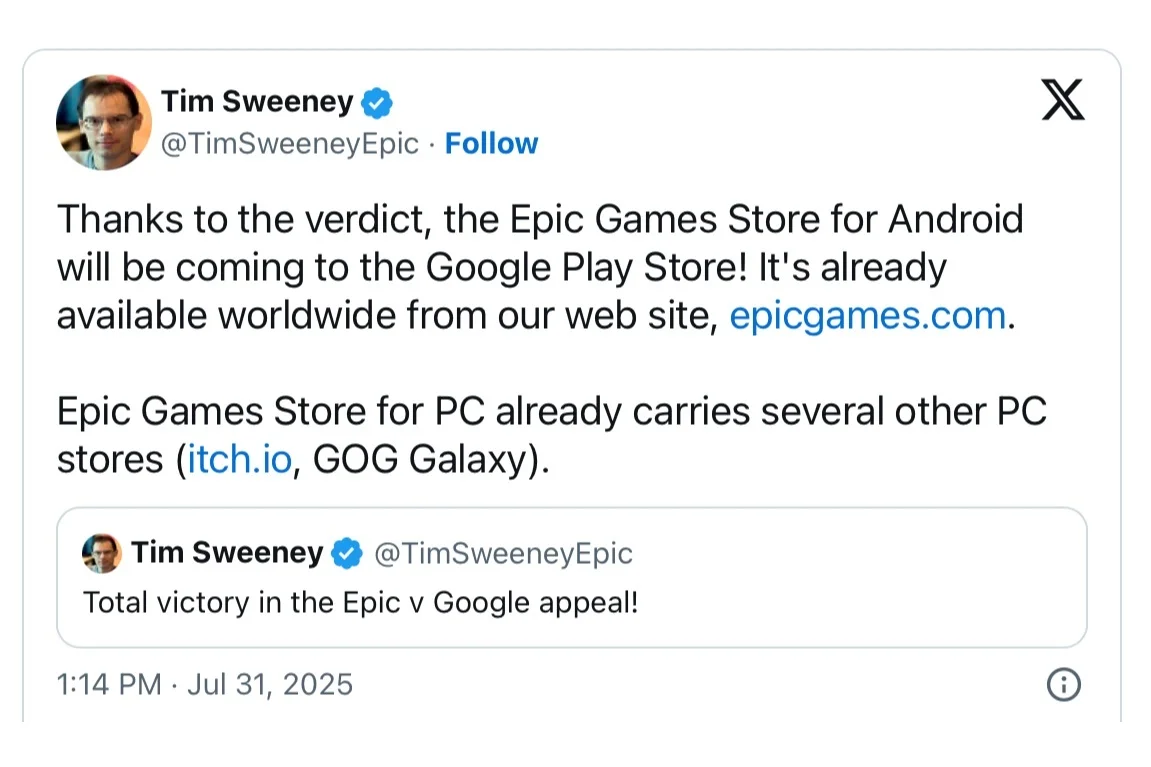Click the 1:14 PM · Jul 31, 2025 timestamp
This screenshot has width=1151, height=767.
tap(205, 685)
